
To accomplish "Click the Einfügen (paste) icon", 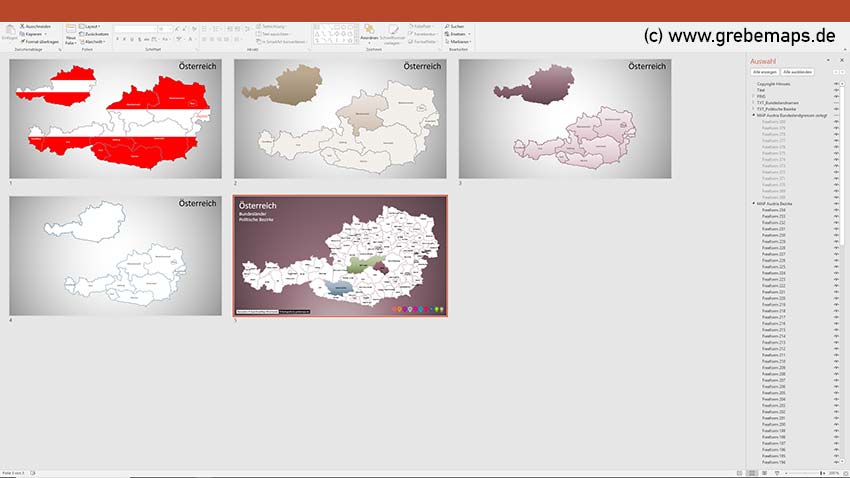I will click(10, 34).
